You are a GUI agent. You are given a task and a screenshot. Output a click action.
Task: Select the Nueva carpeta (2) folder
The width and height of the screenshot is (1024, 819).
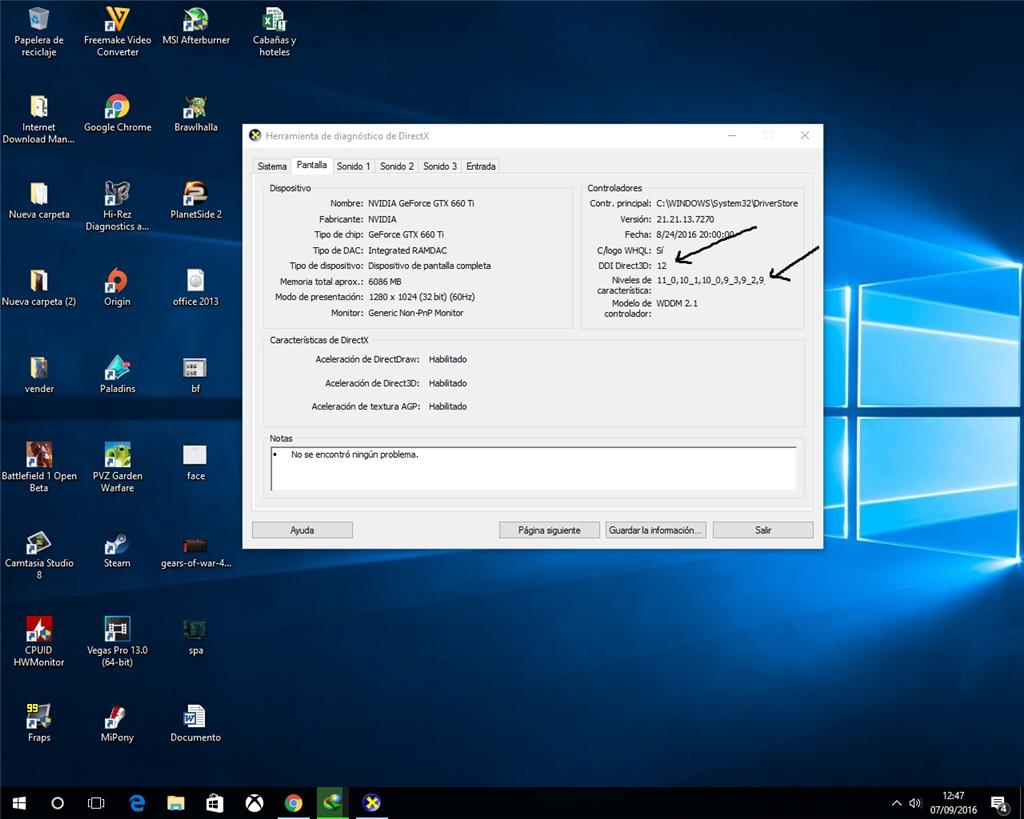[39, 288]
